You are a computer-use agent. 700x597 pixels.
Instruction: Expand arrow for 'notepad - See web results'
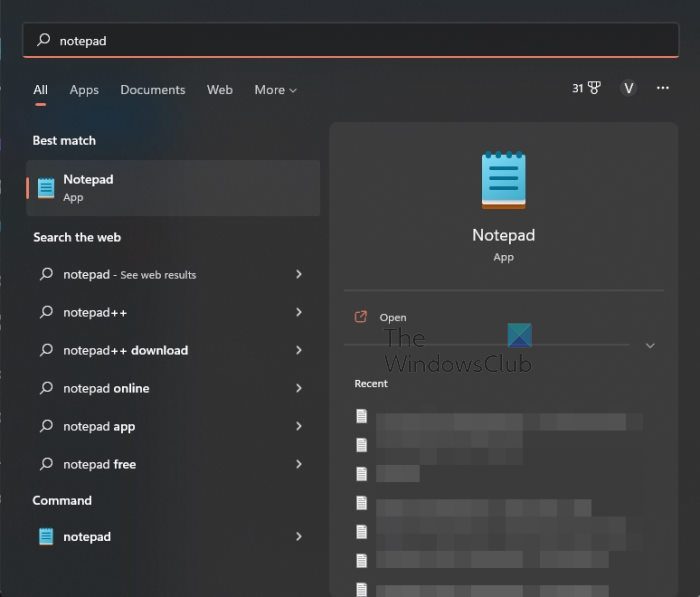tap(299, 274)
